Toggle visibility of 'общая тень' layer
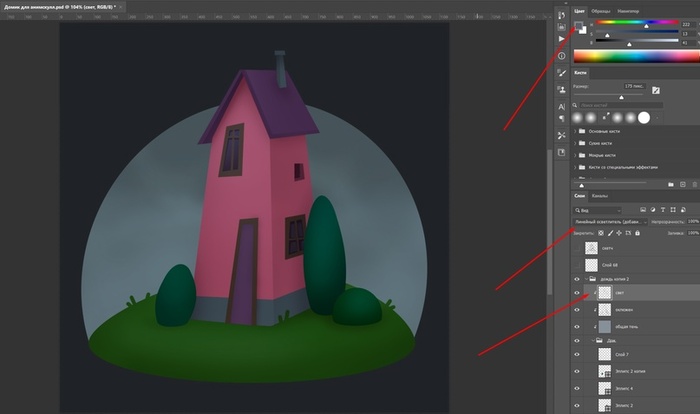700x414 pixels. pyautogui.click(x=577, y=327)
